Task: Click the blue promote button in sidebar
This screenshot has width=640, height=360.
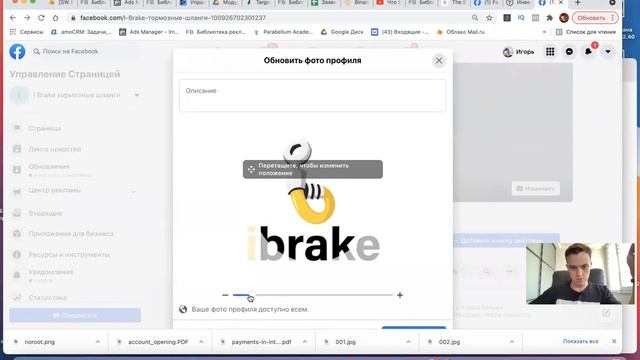Action: [75, 316]
